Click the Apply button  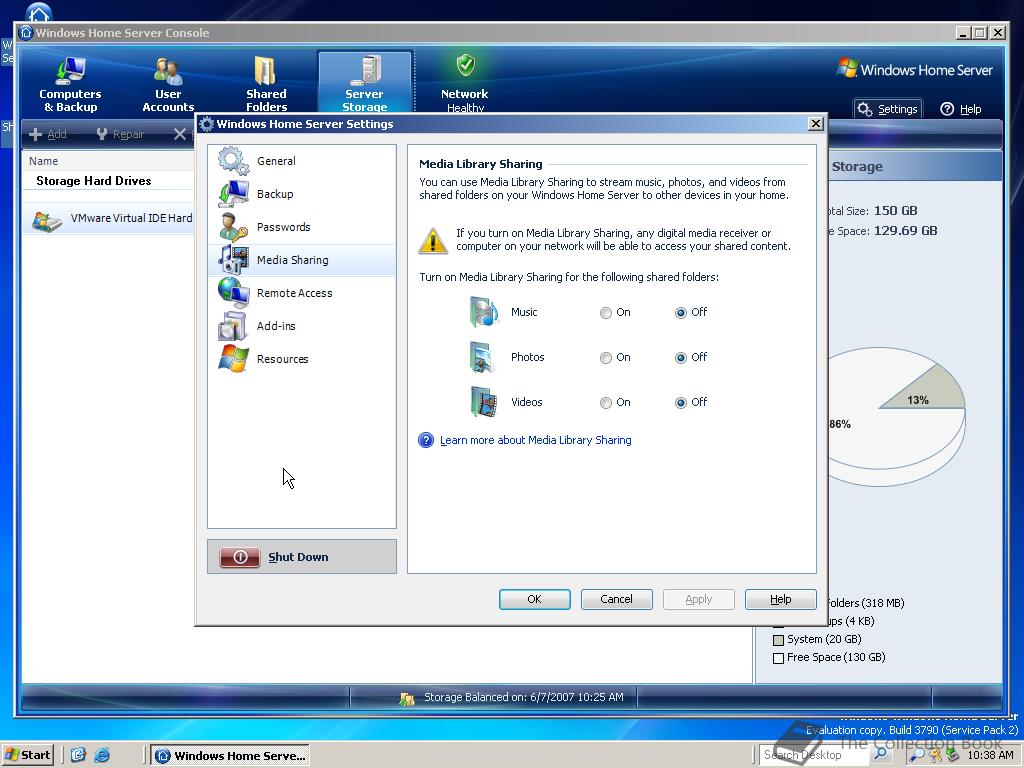699,599
